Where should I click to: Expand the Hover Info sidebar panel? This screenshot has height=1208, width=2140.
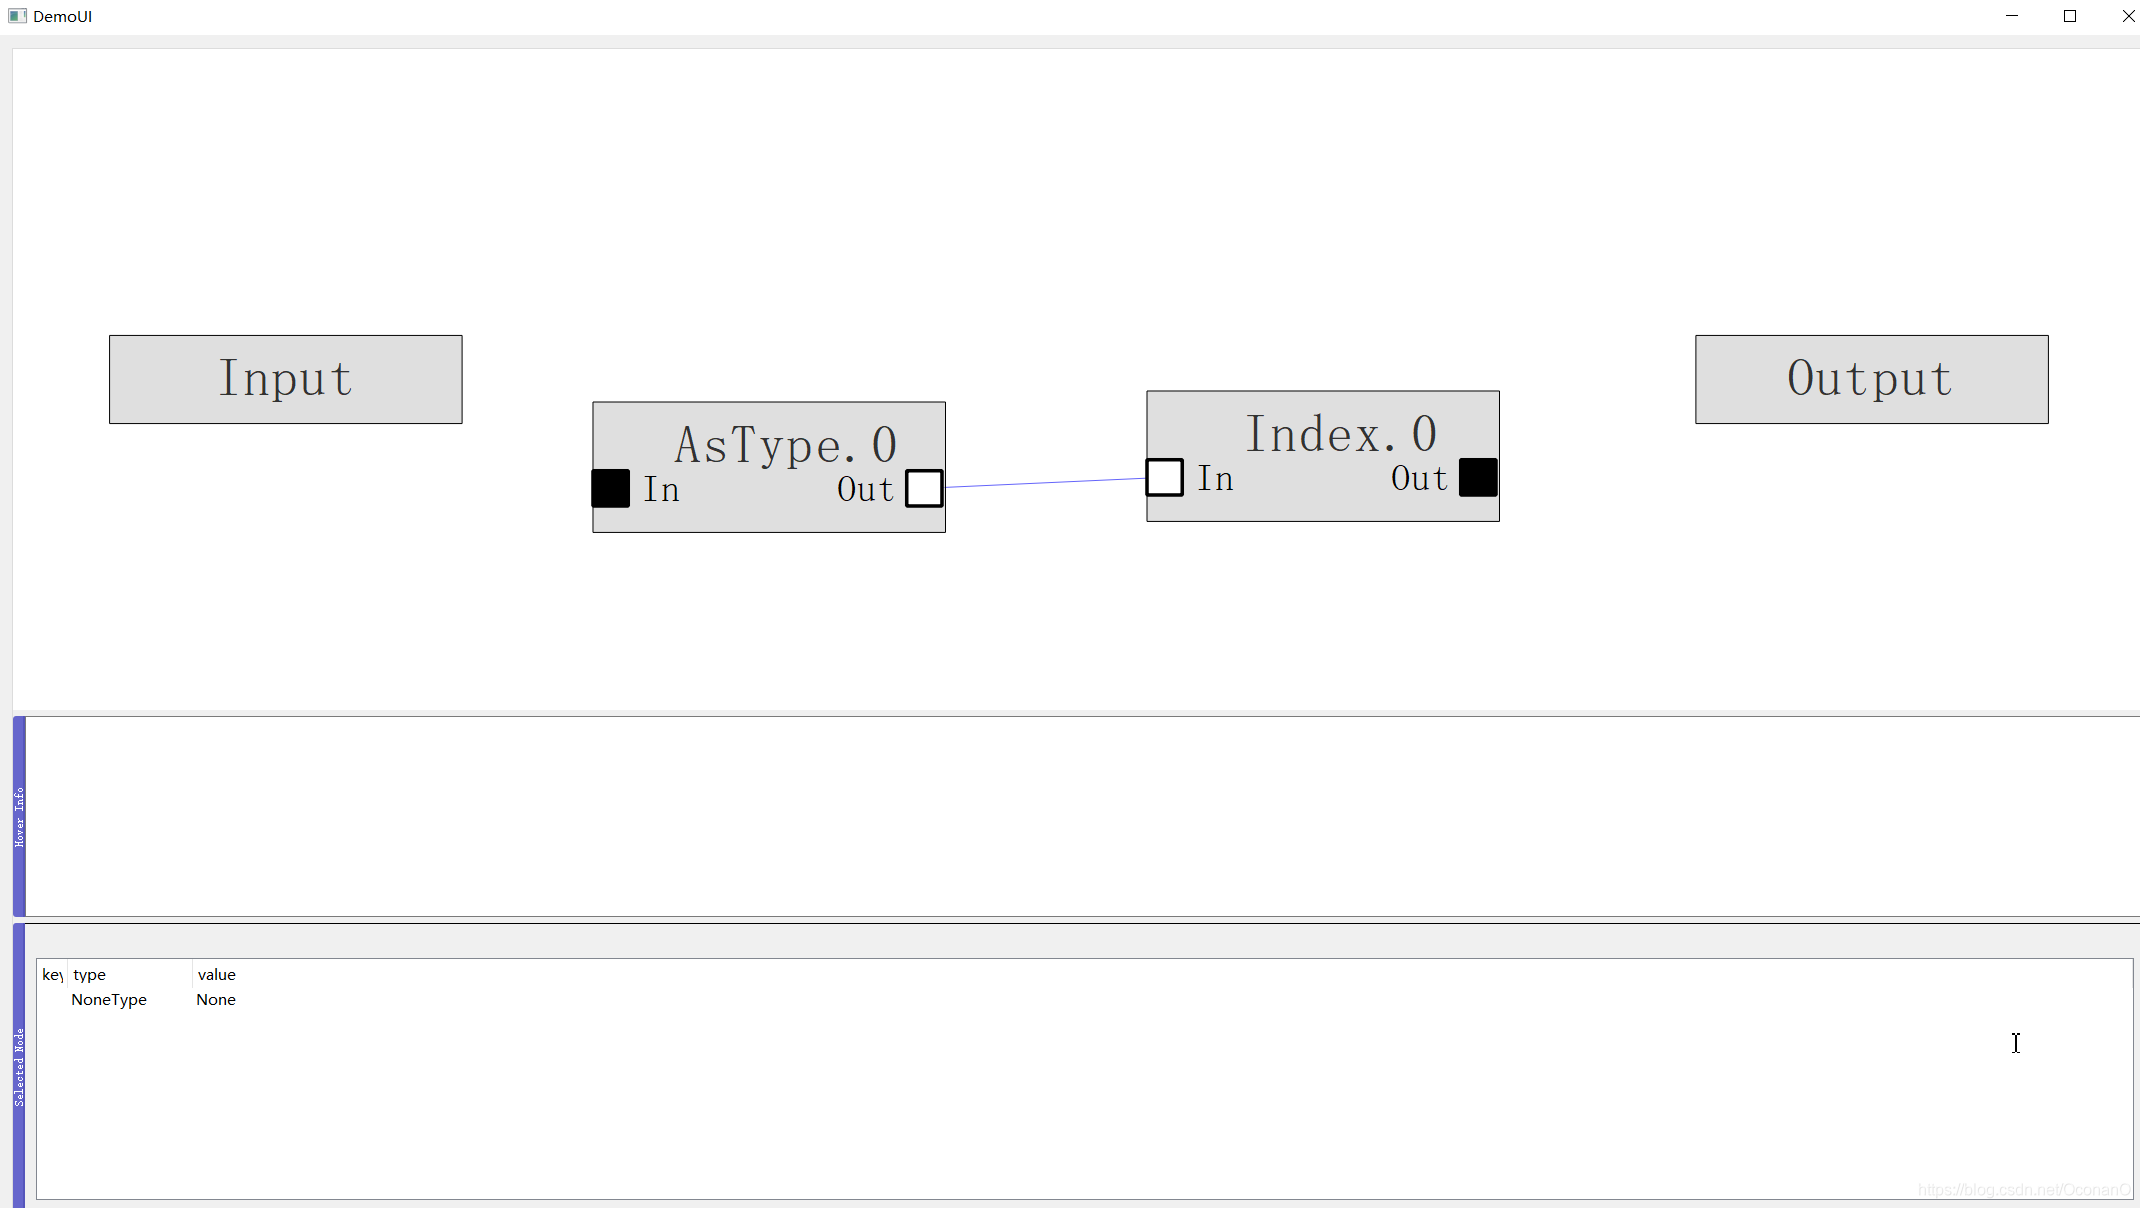tap(19, 815)
